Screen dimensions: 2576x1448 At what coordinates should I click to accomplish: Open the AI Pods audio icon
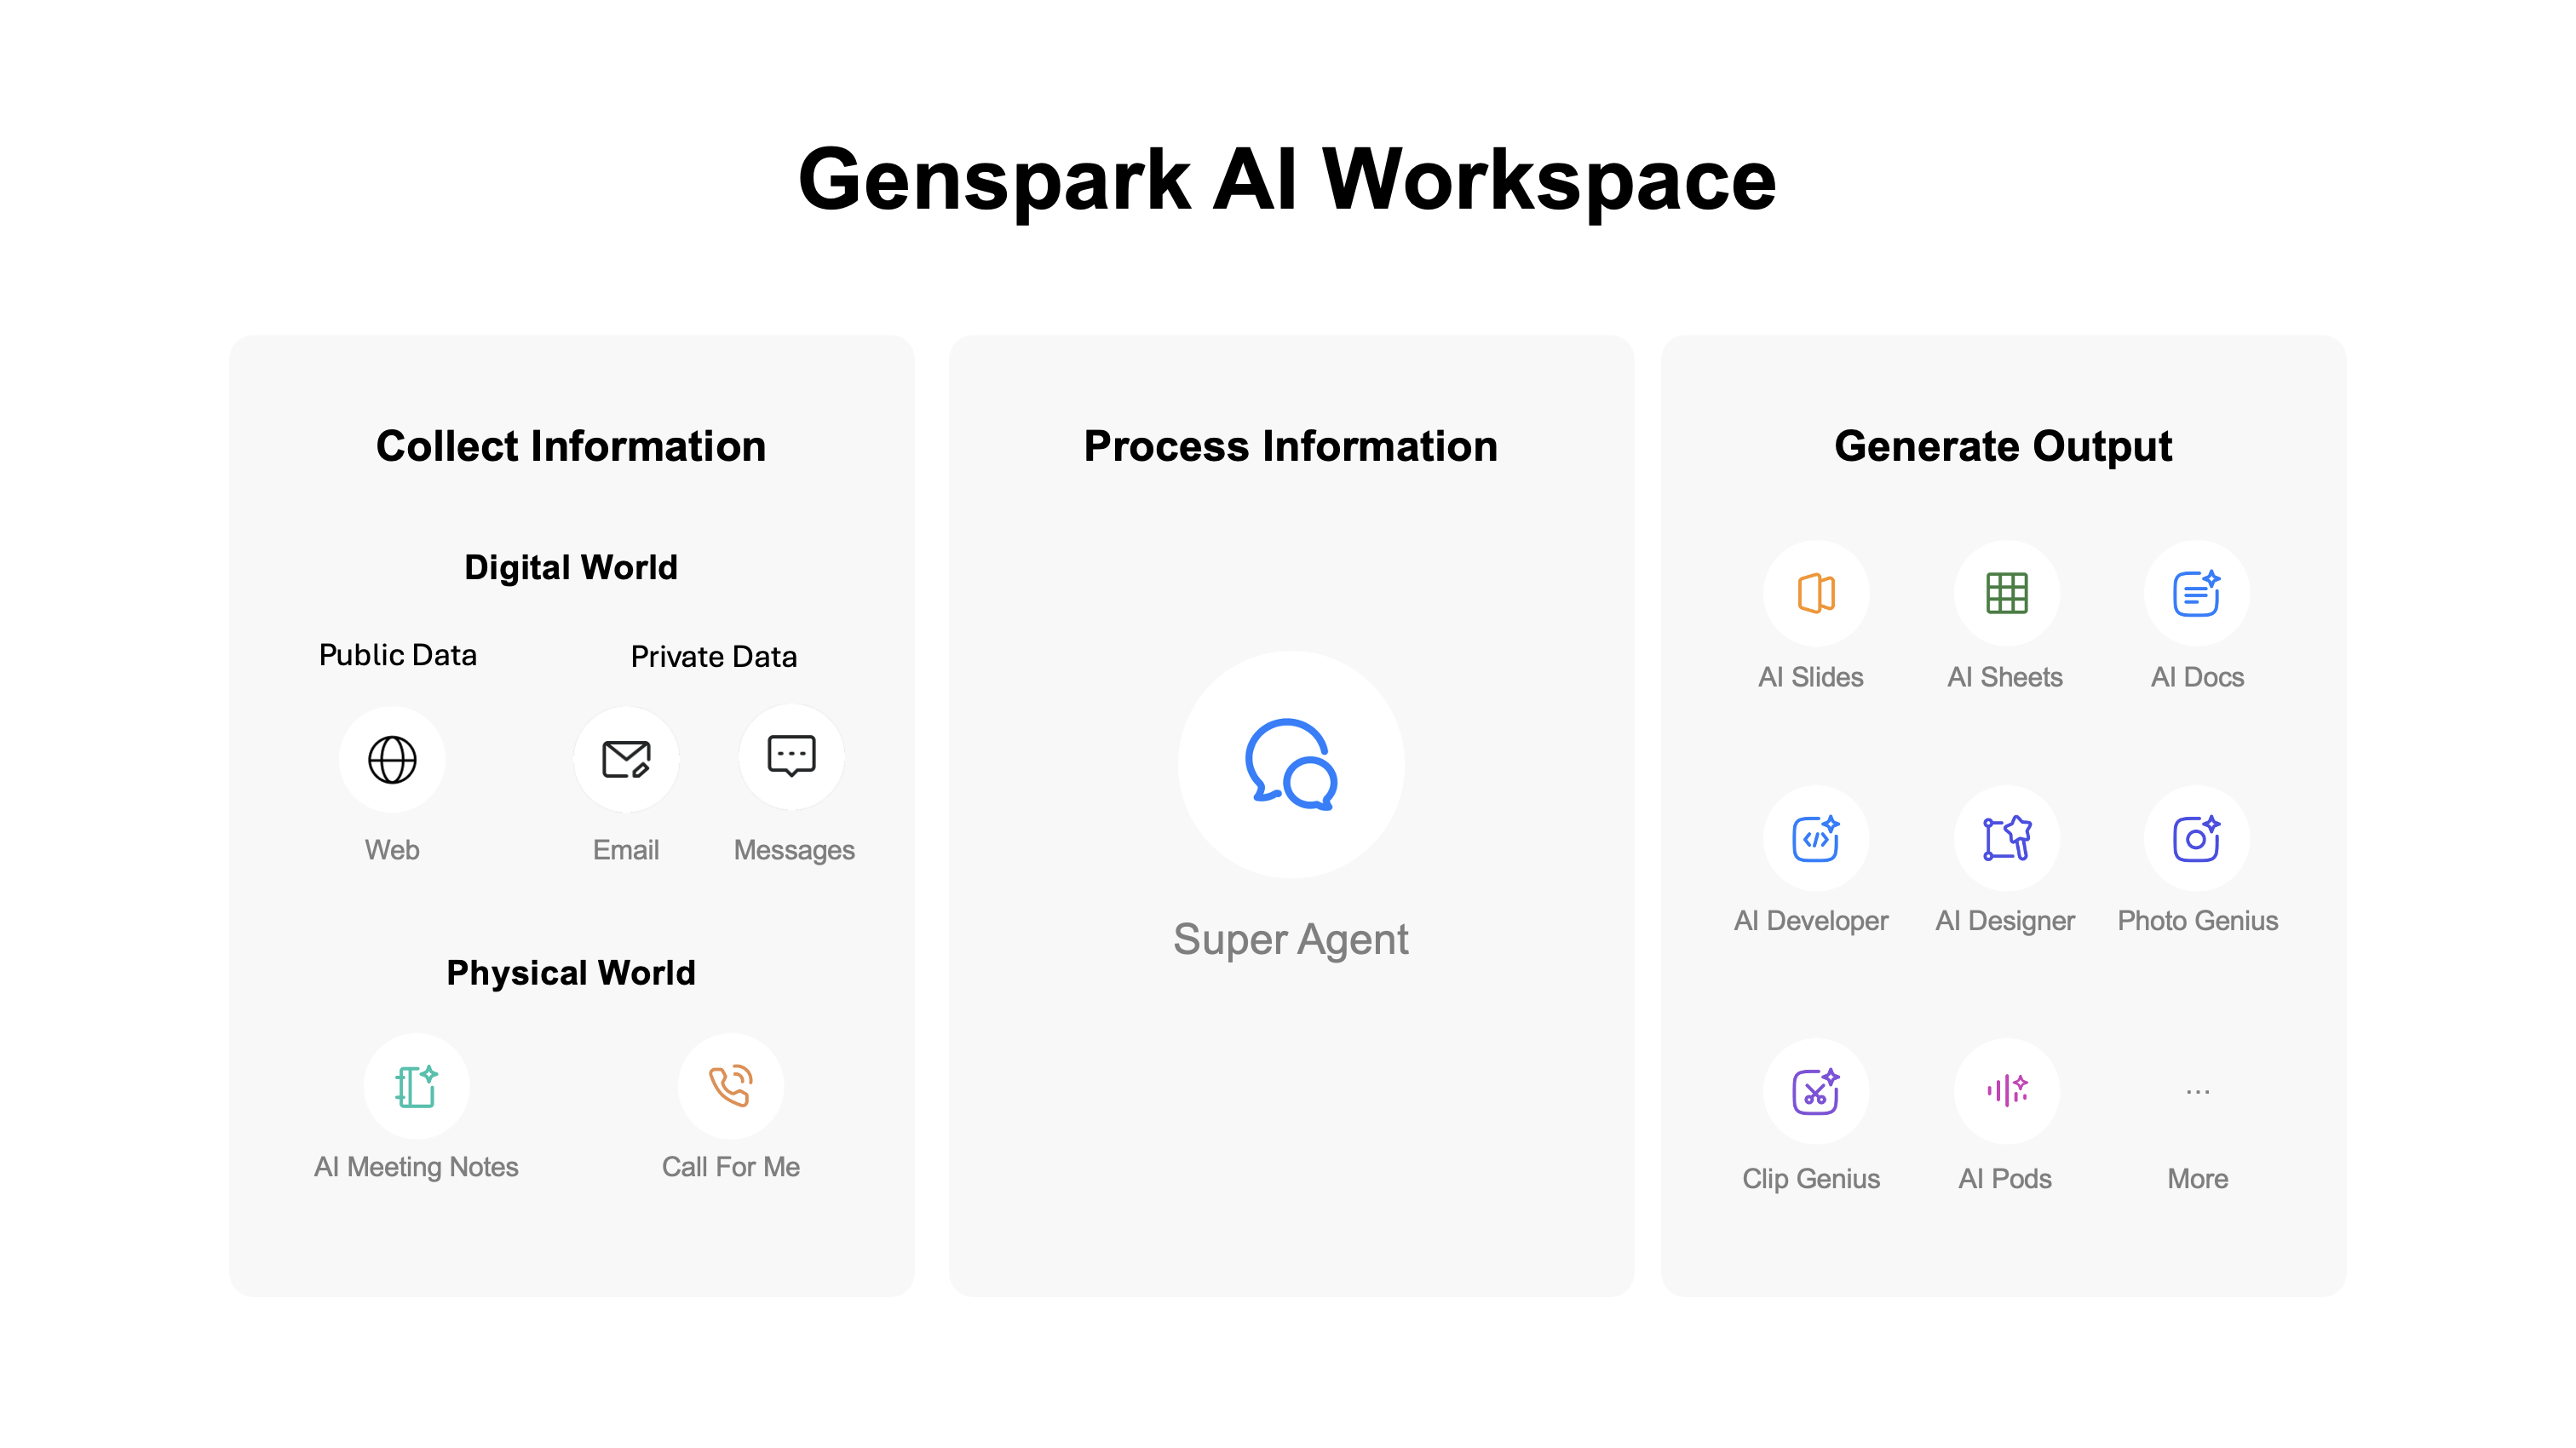point(2005,1091)
